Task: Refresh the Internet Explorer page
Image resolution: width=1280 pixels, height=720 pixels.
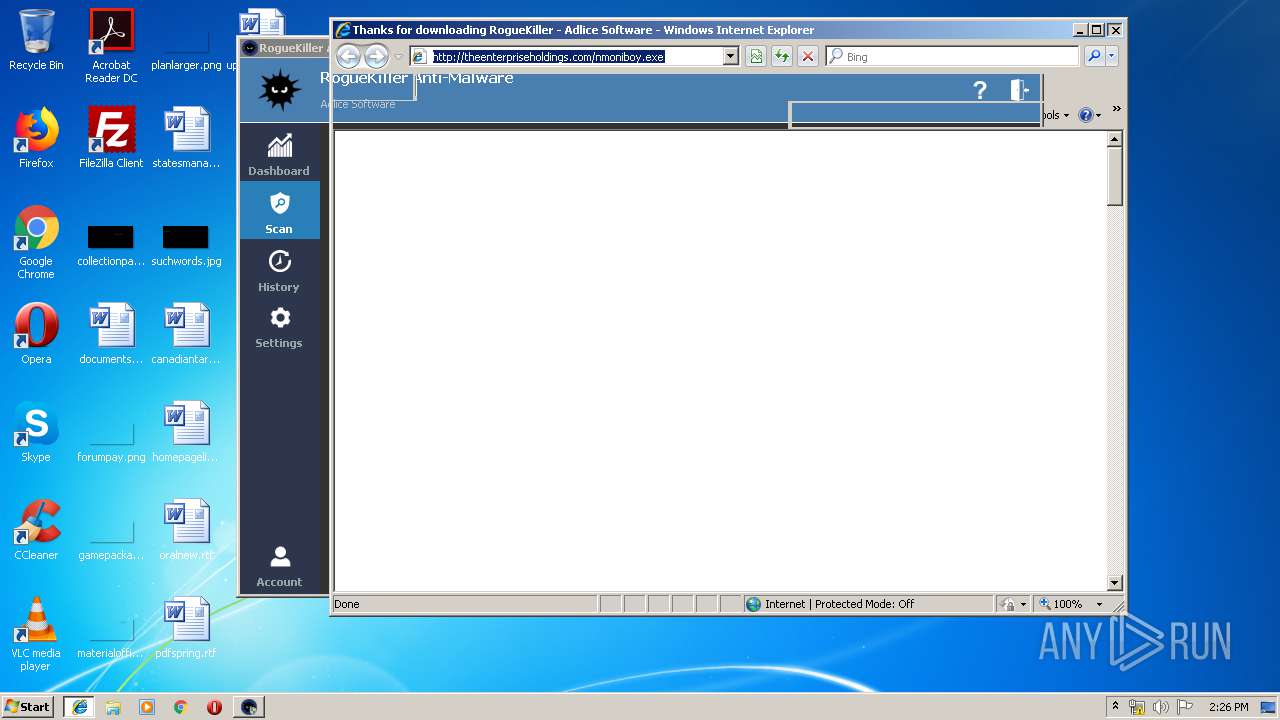Action: [x=782, y=57]
